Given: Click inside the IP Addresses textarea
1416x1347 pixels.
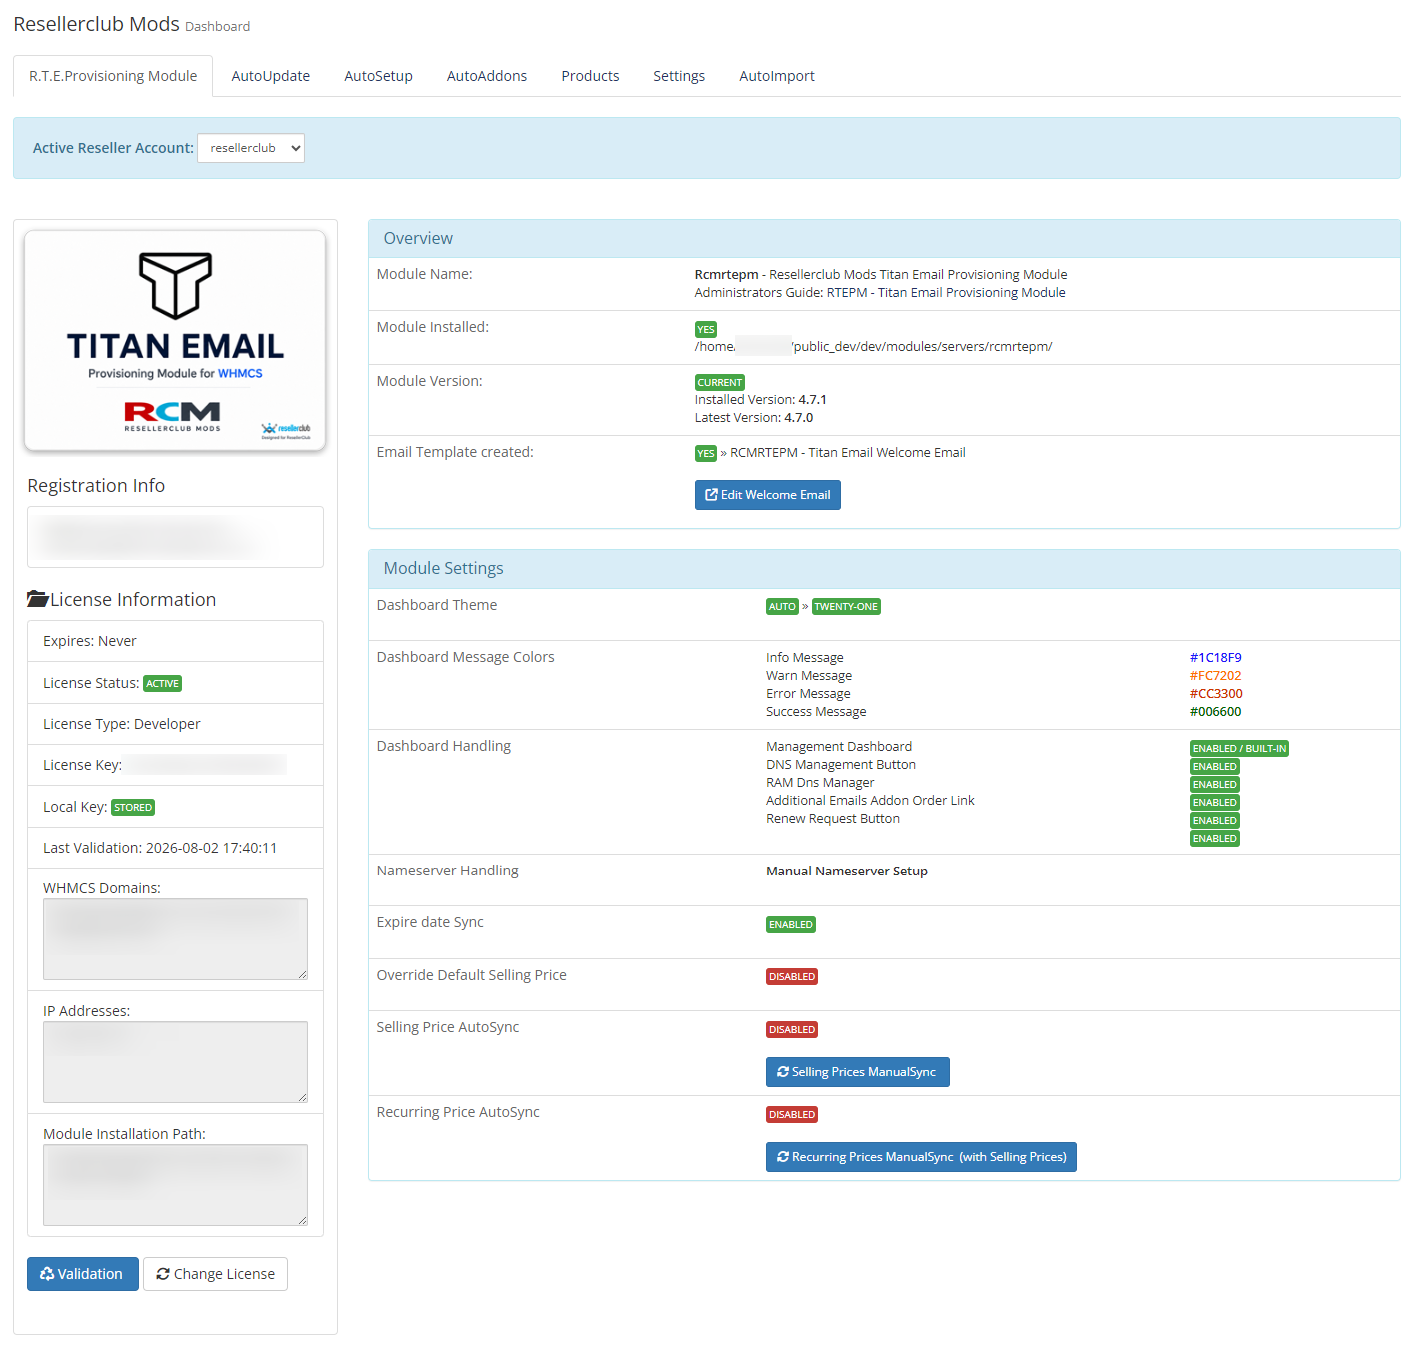Looking at the screenshot, I should click(x=175, y=1062).
